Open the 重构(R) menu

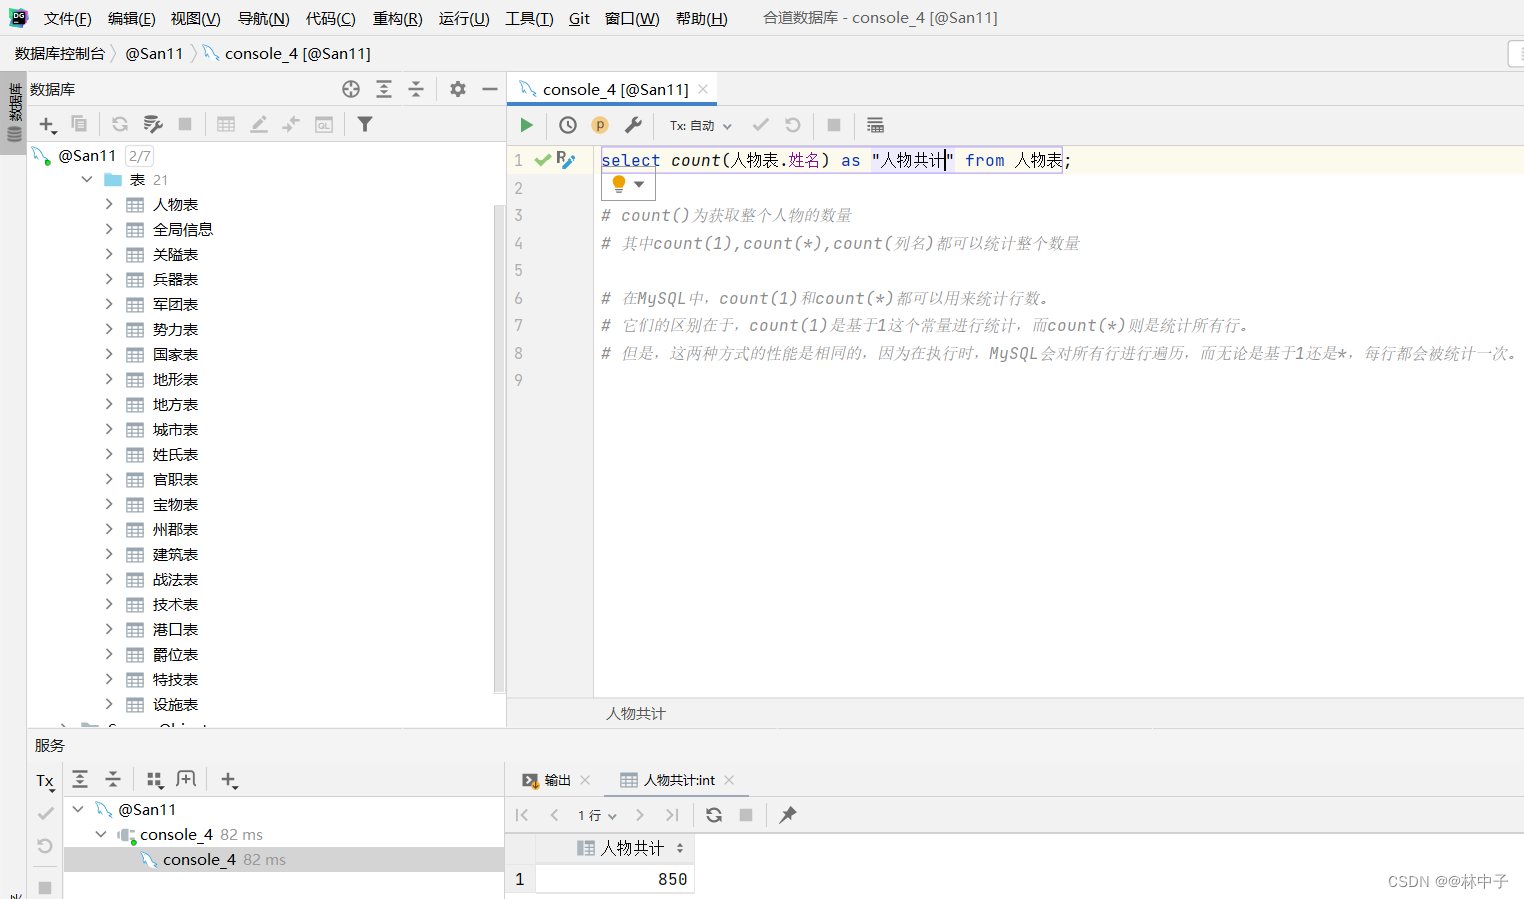coord(397,18)
